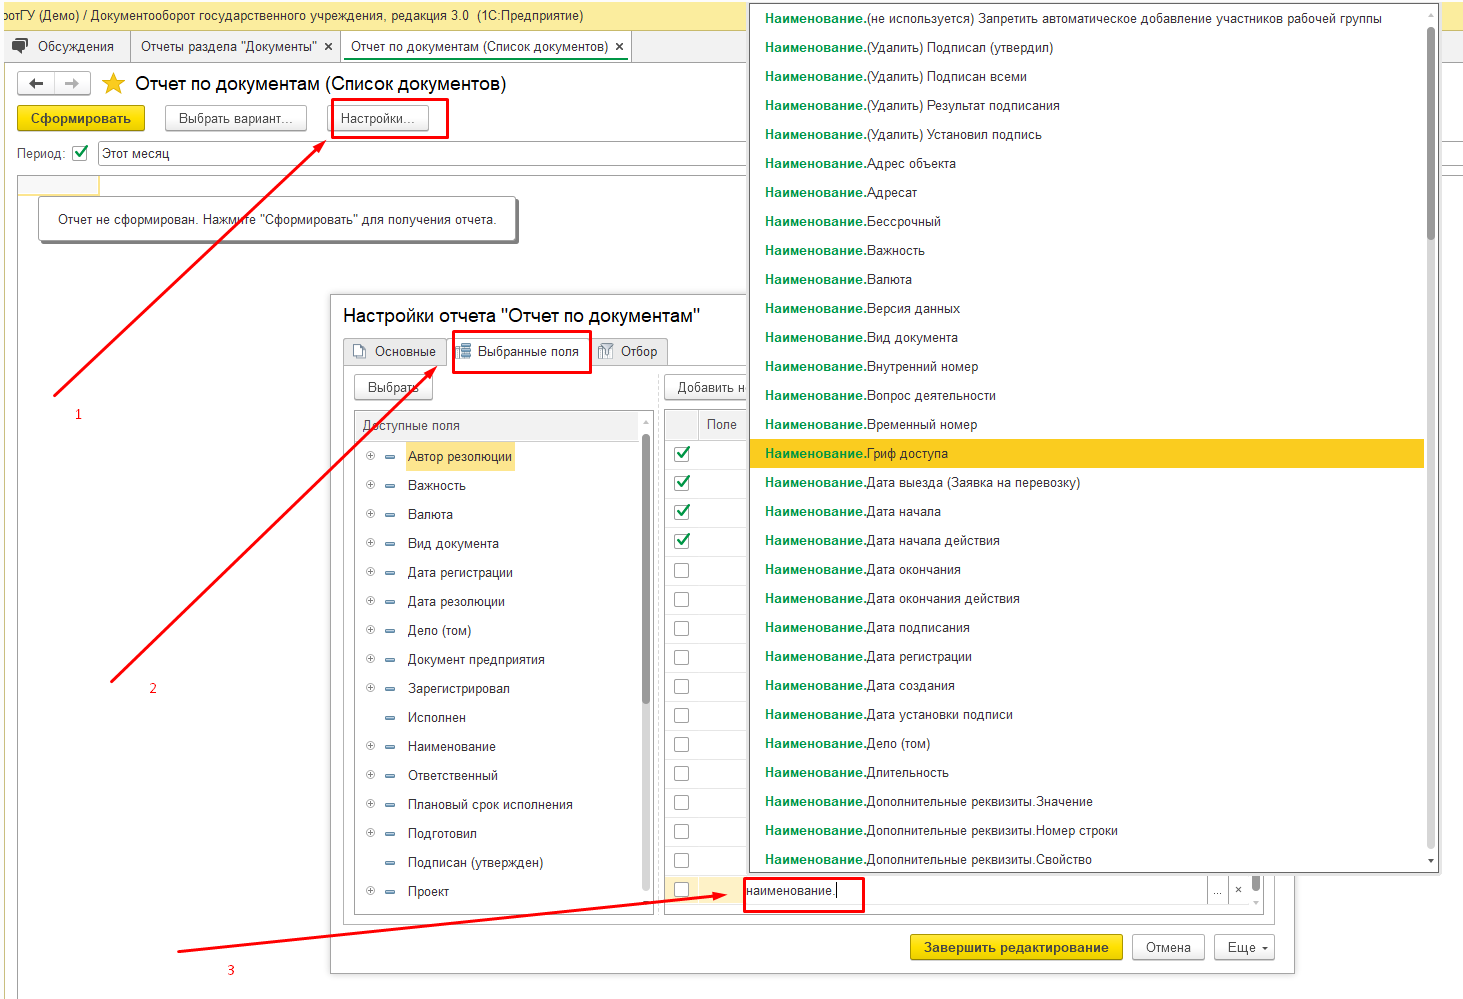Select Наименование.Длительность suggestion

[x=1086, y=773]
